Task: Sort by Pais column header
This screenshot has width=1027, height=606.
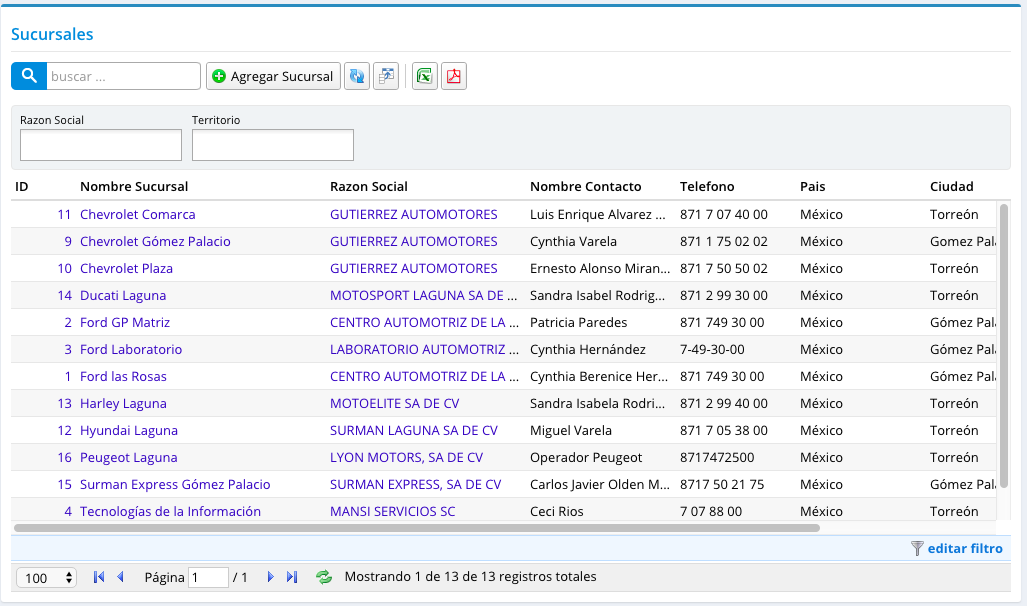Action: click(812, 187)
